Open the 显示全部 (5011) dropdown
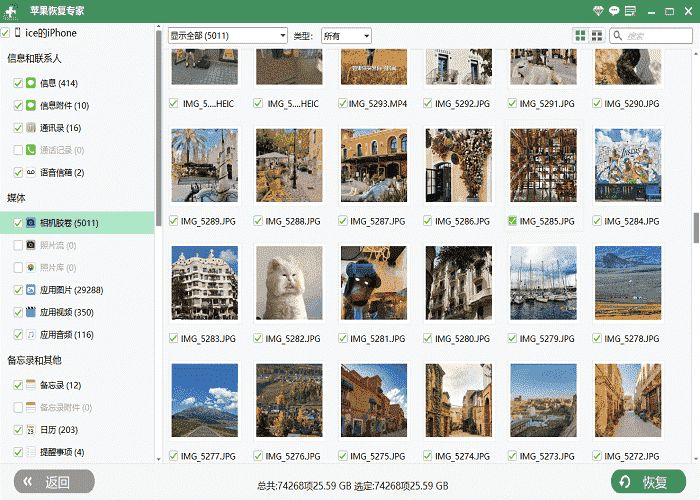The height and width of the screenshot is (500, 700). [228, 36]
